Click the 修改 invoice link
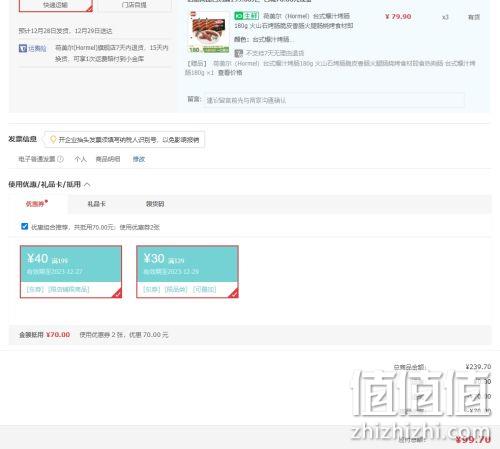This screenshot has width=500, height=449. pyautogui.click(x=139, y=159)
